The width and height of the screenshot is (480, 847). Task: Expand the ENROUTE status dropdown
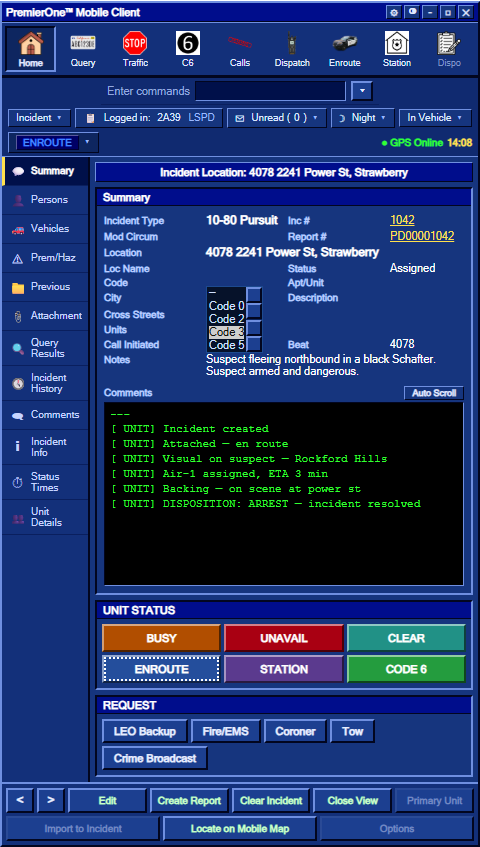point(53,143)
